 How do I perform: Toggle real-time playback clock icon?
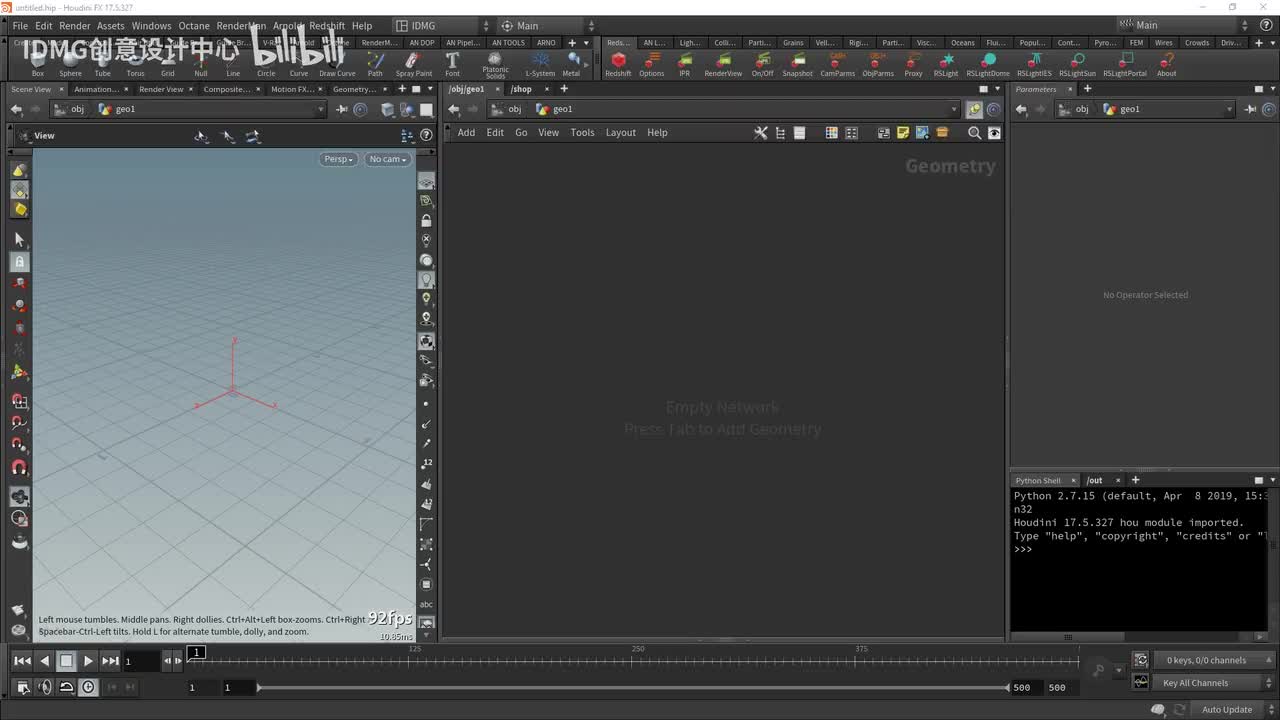(89, 687)
